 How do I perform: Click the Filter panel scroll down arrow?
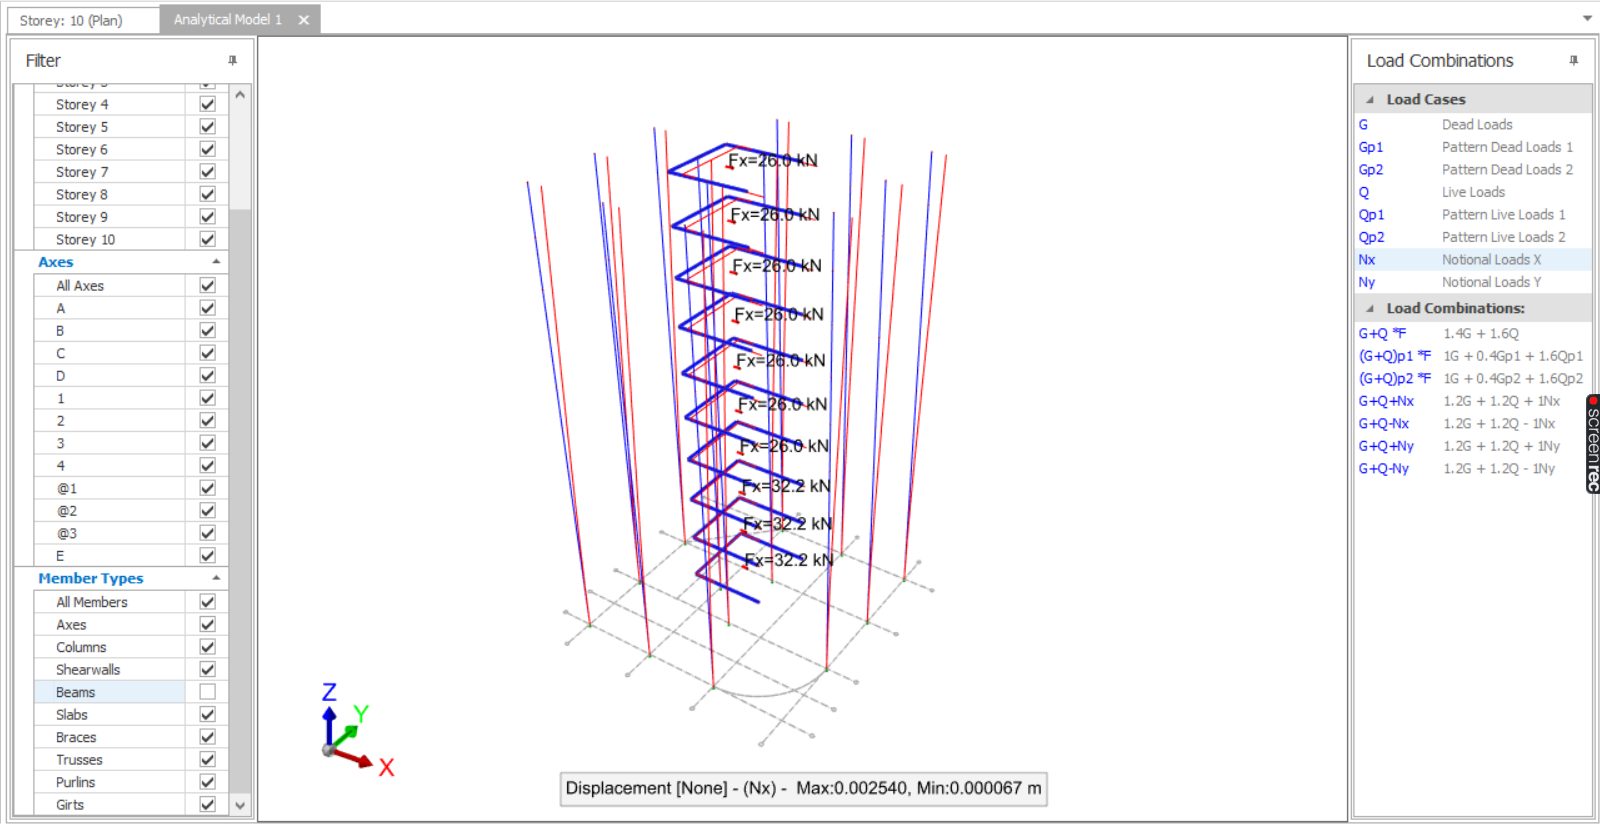[x=240, y=805]
